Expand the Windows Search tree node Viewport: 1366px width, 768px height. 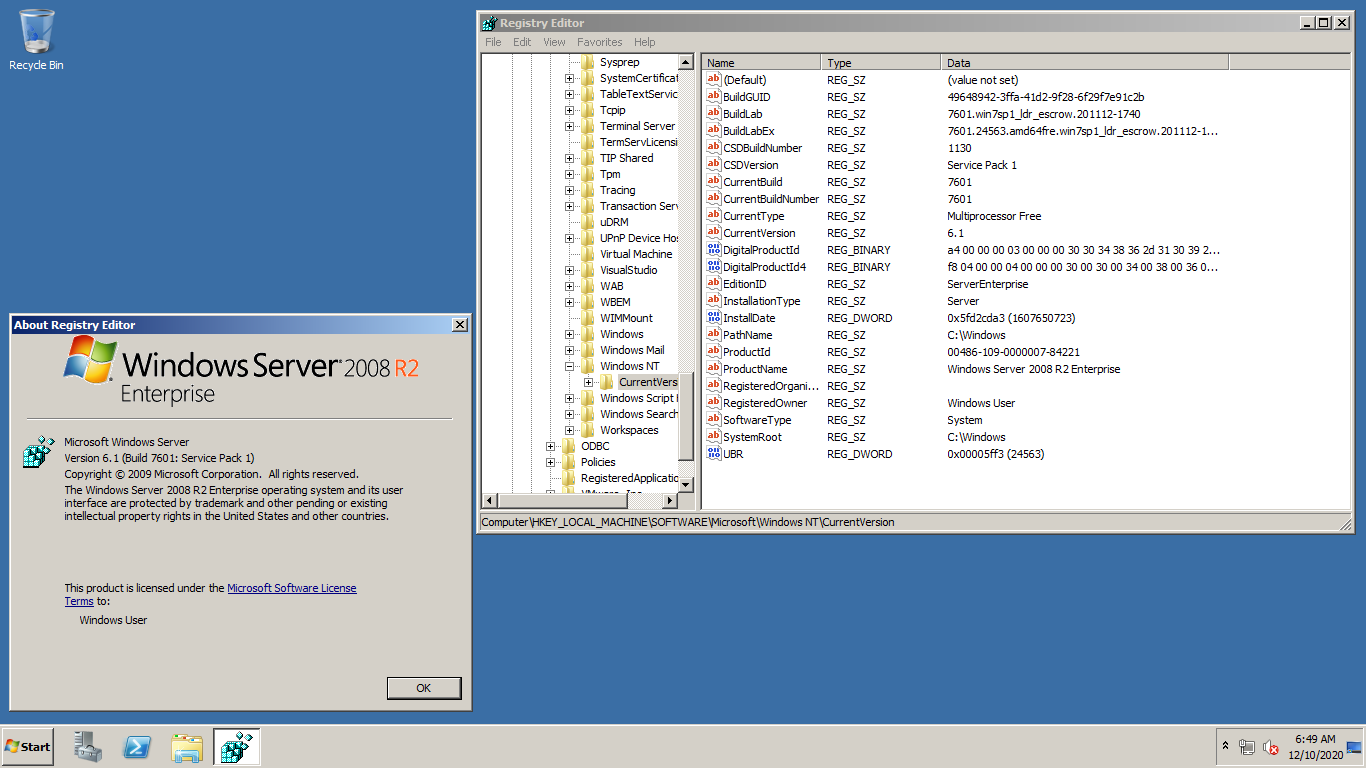(x=570, y=414)
